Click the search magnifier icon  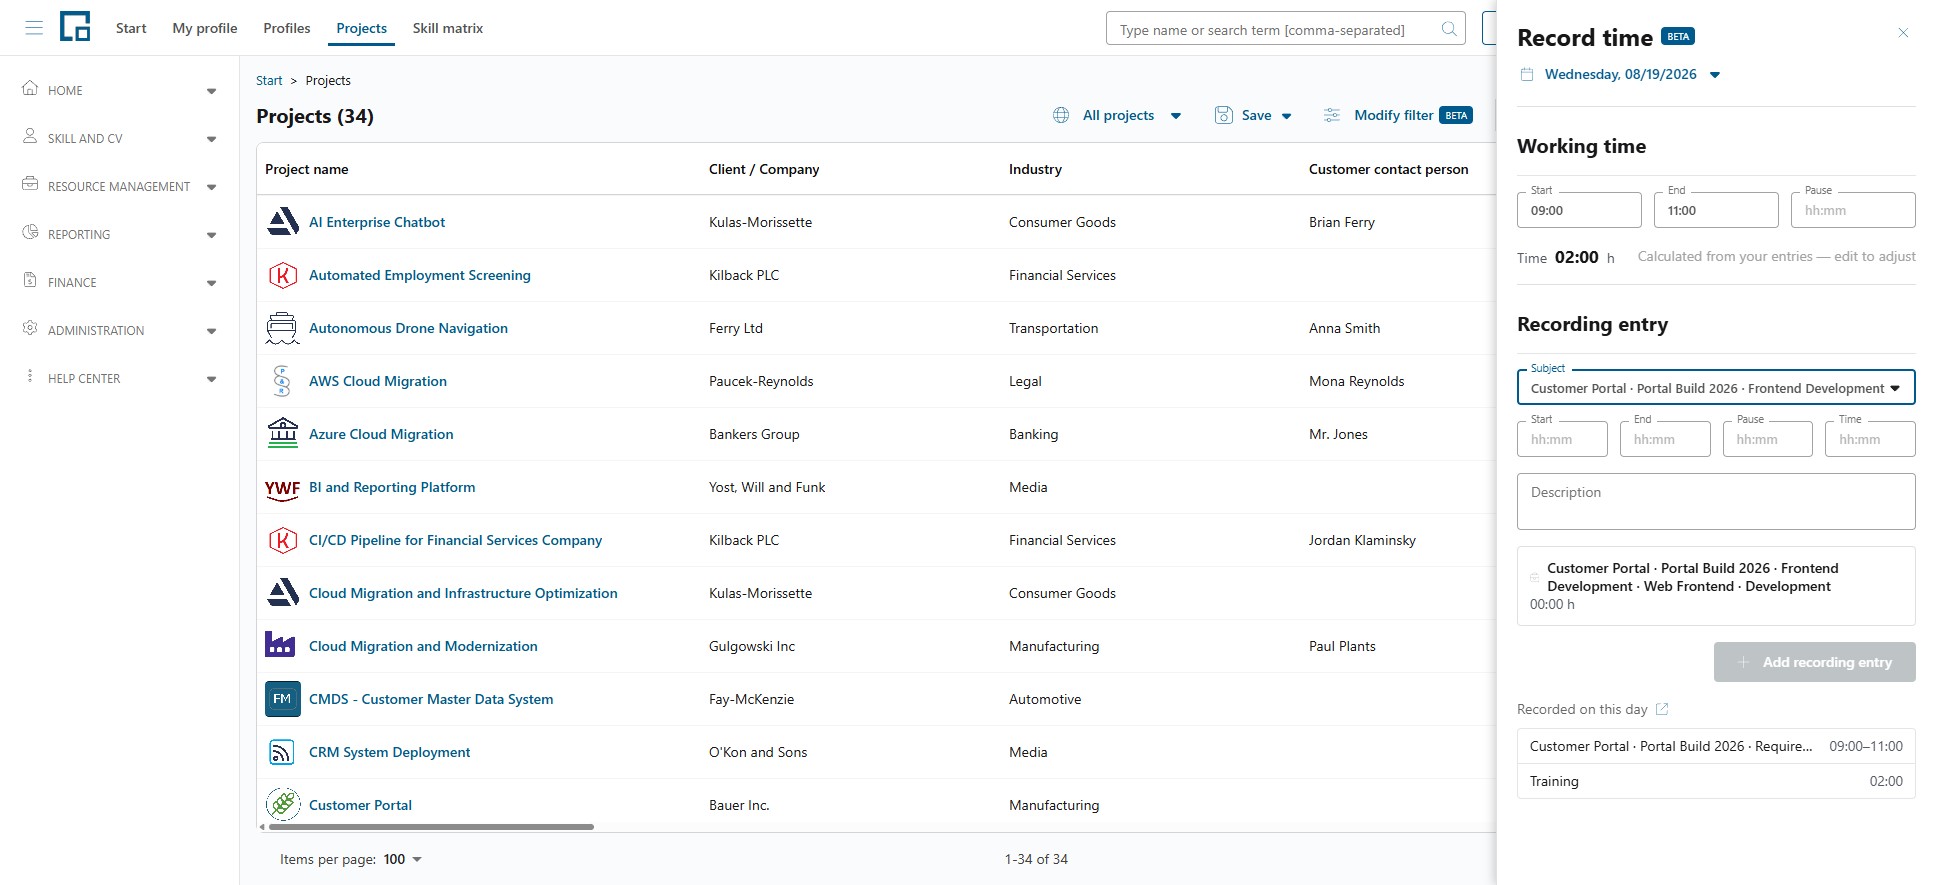click(1448, 29)
